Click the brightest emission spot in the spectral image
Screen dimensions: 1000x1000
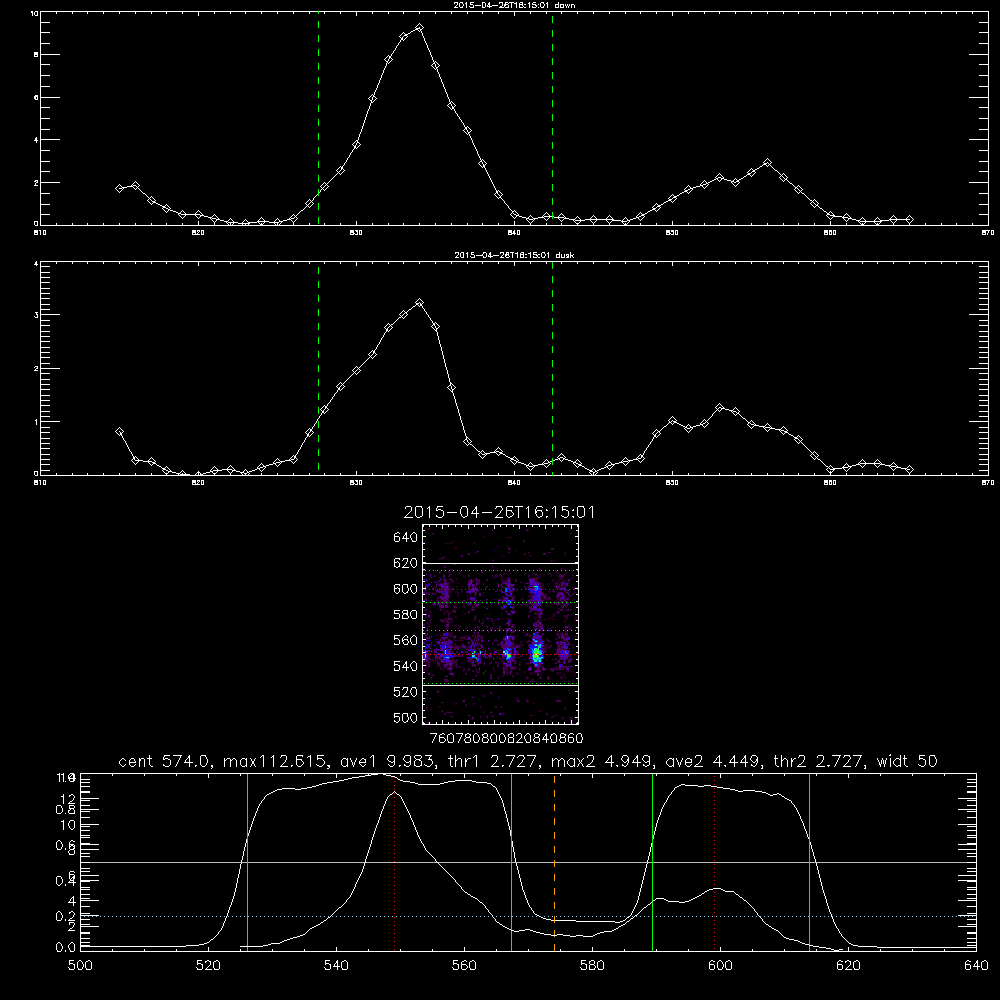click(537, 654)
